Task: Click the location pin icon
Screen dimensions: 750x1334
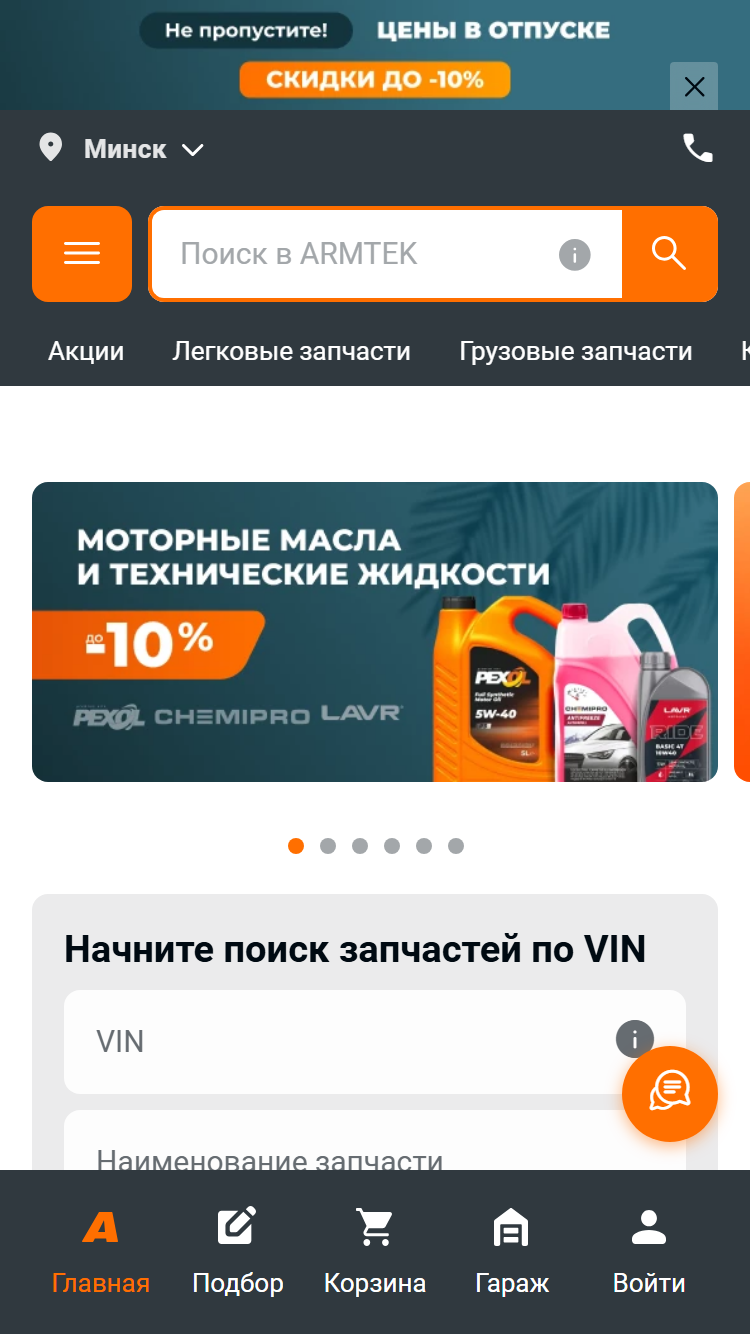Action: coord(50,149)
